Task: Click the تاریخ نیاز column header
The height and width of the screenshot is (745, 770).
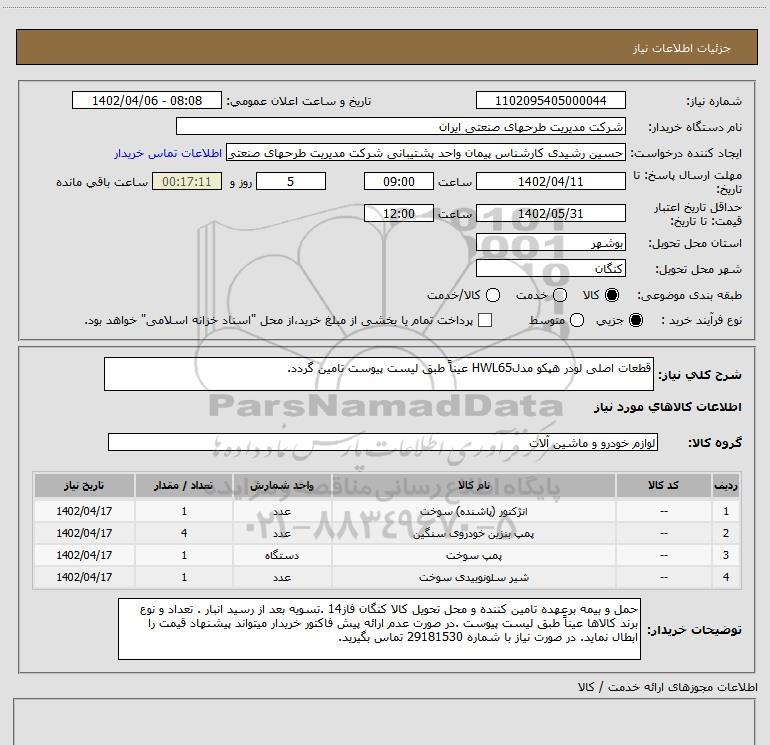Action: 84,485
